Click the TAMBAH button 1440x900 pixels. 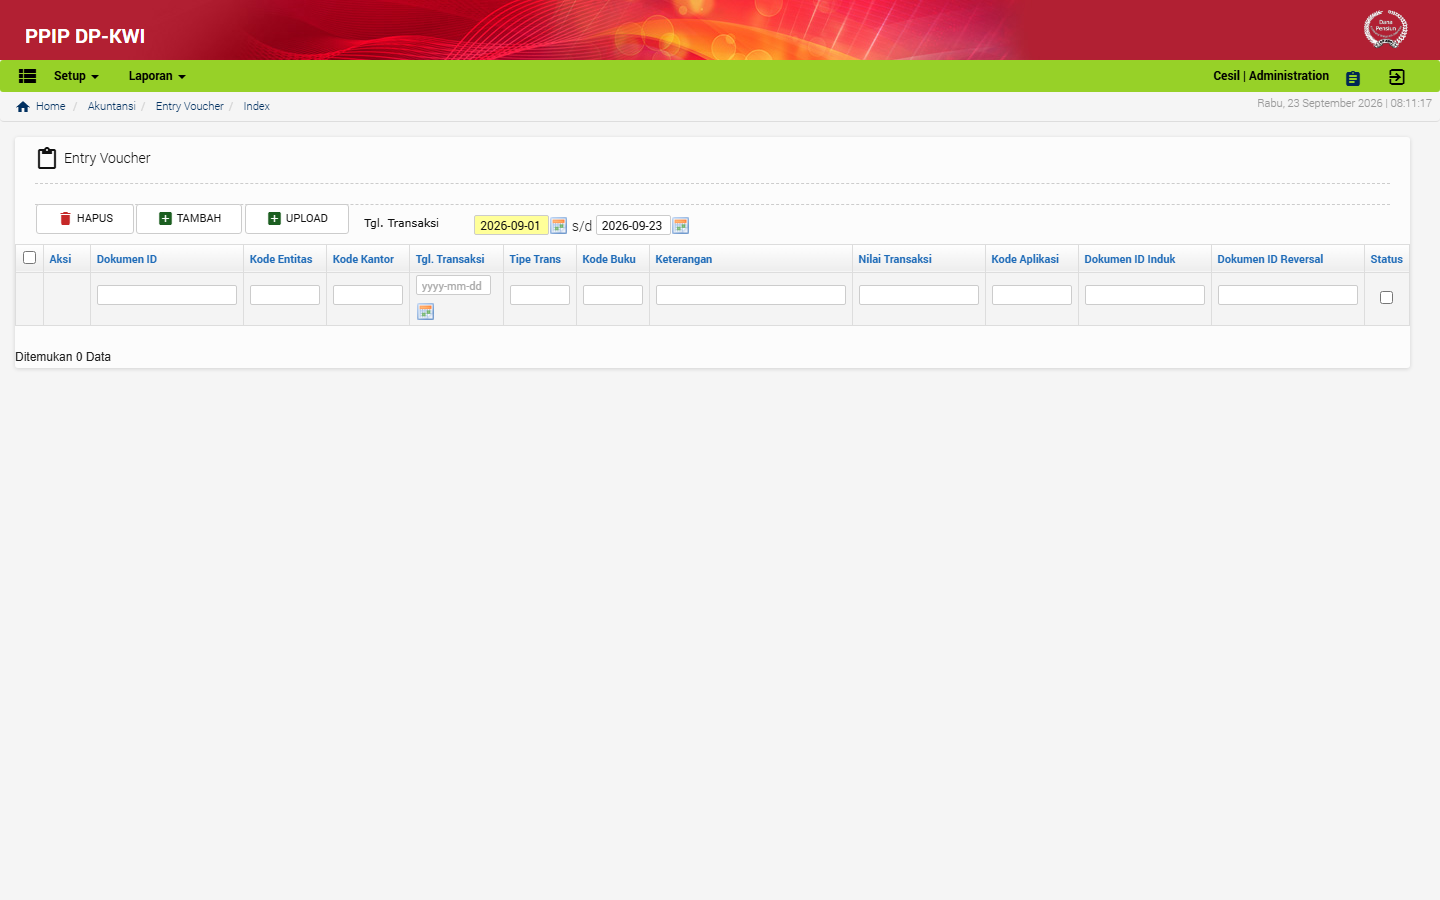(x=189, y=219)
